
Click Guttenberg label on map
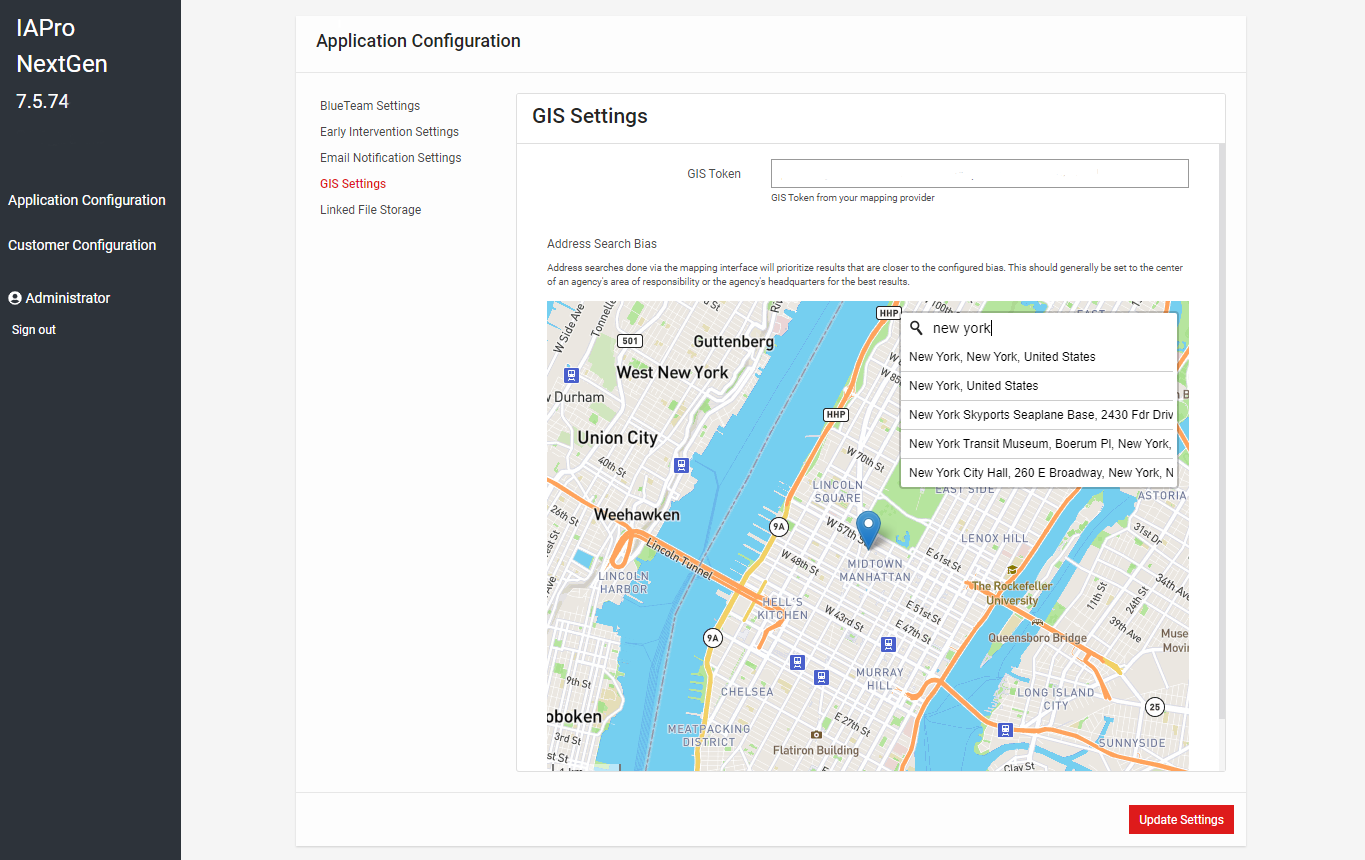tap(734, 342)
